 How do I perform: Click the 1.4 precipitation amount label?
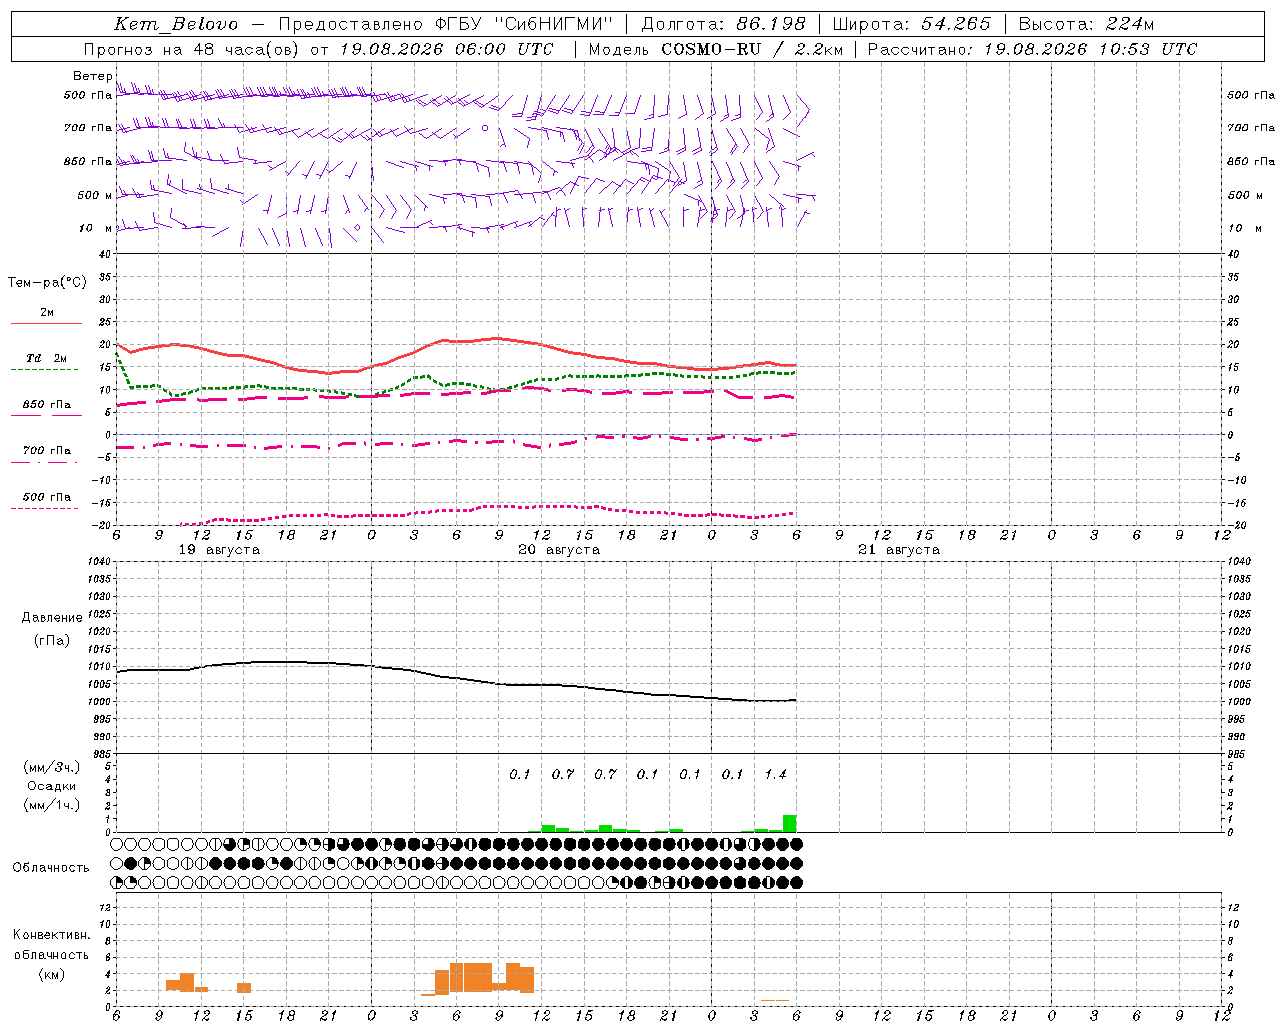click(x=775, y=774)
